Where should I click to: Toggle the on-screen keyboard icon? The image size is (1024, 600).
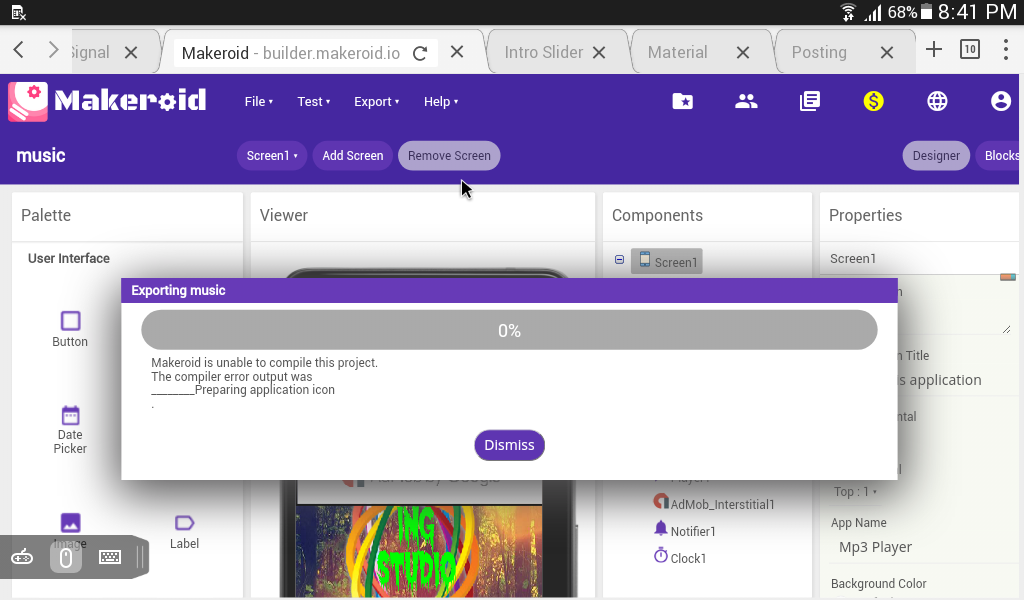[x=110, y=557]
